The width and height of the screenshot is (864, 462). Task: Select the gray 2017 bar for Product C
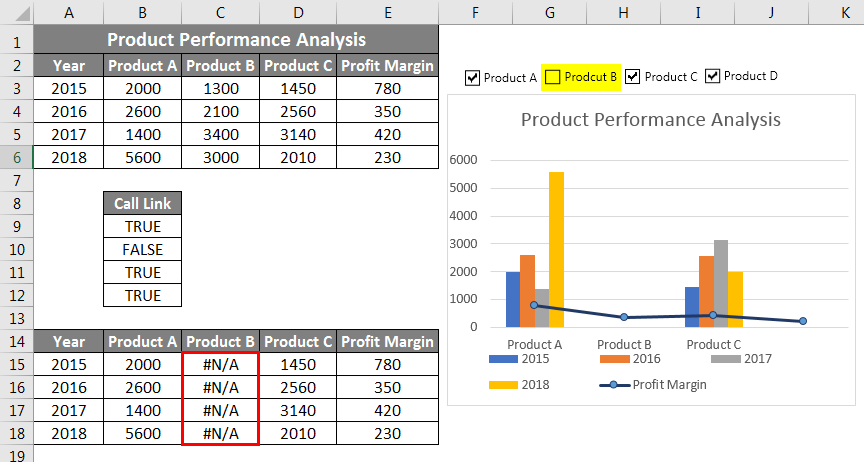pyautogui.click(x=721, y=283)
